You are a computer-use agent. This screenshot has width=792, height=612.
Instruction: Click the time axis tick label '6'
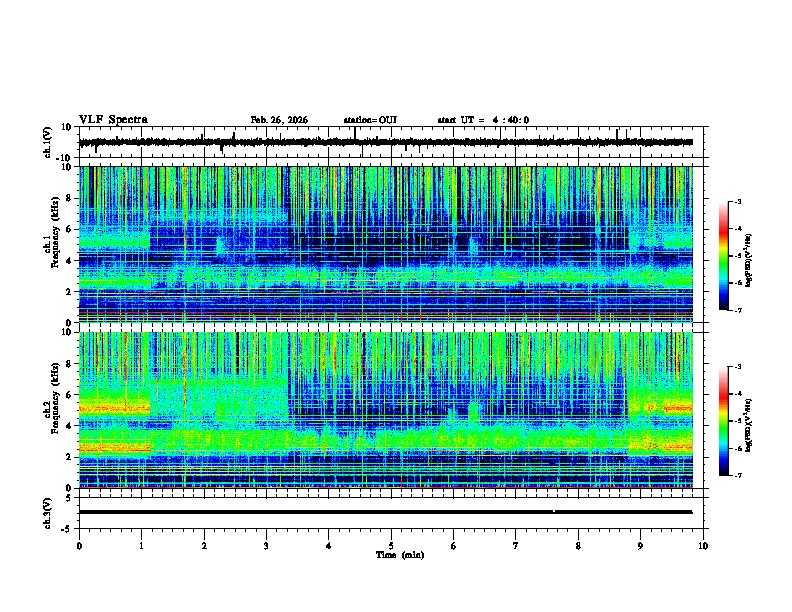454,545
